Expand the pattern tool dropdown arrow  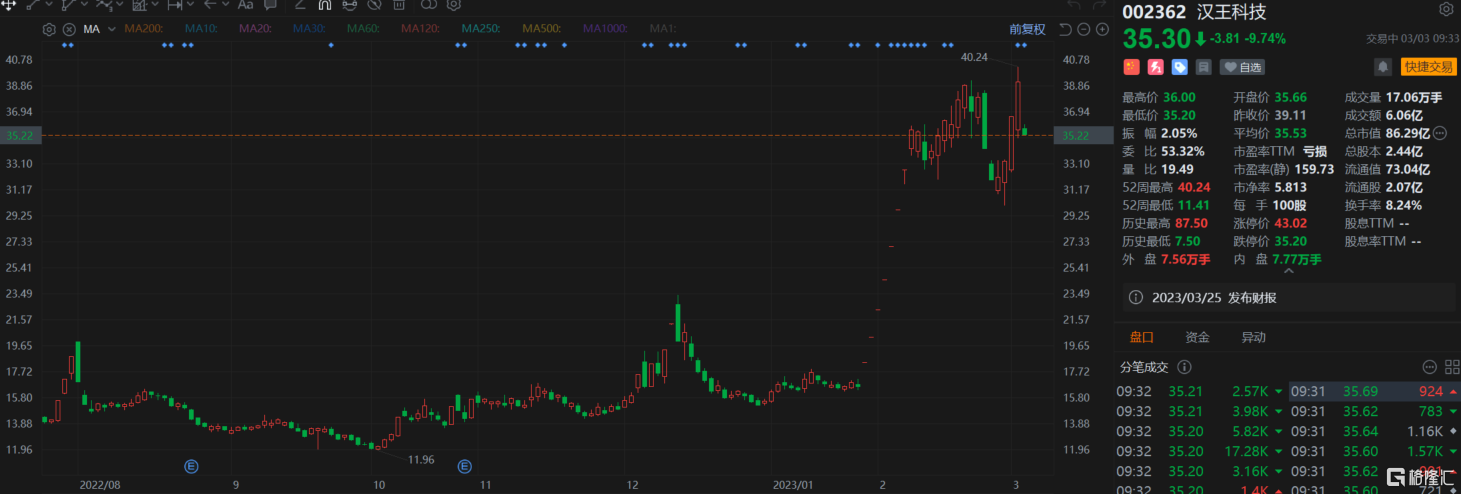[x=155, y=5]
